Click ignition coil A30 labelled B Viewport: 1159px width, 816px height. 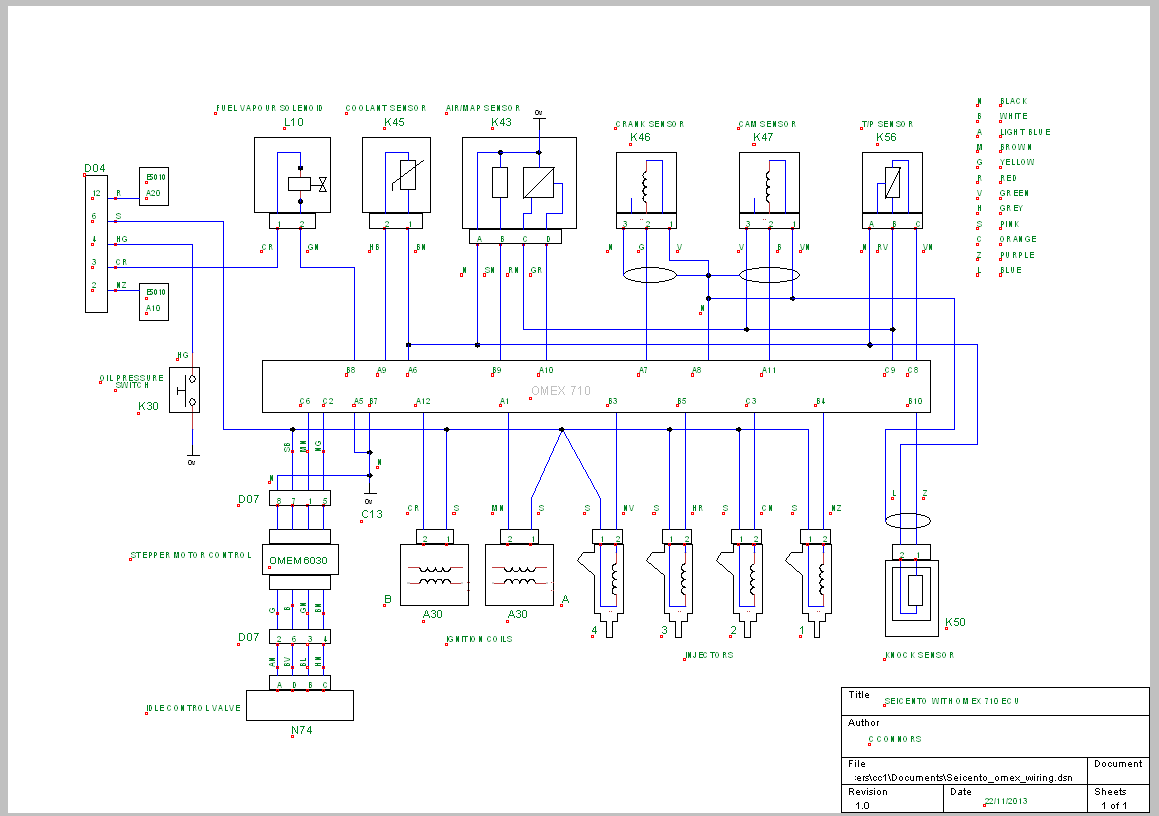(434, 575)
